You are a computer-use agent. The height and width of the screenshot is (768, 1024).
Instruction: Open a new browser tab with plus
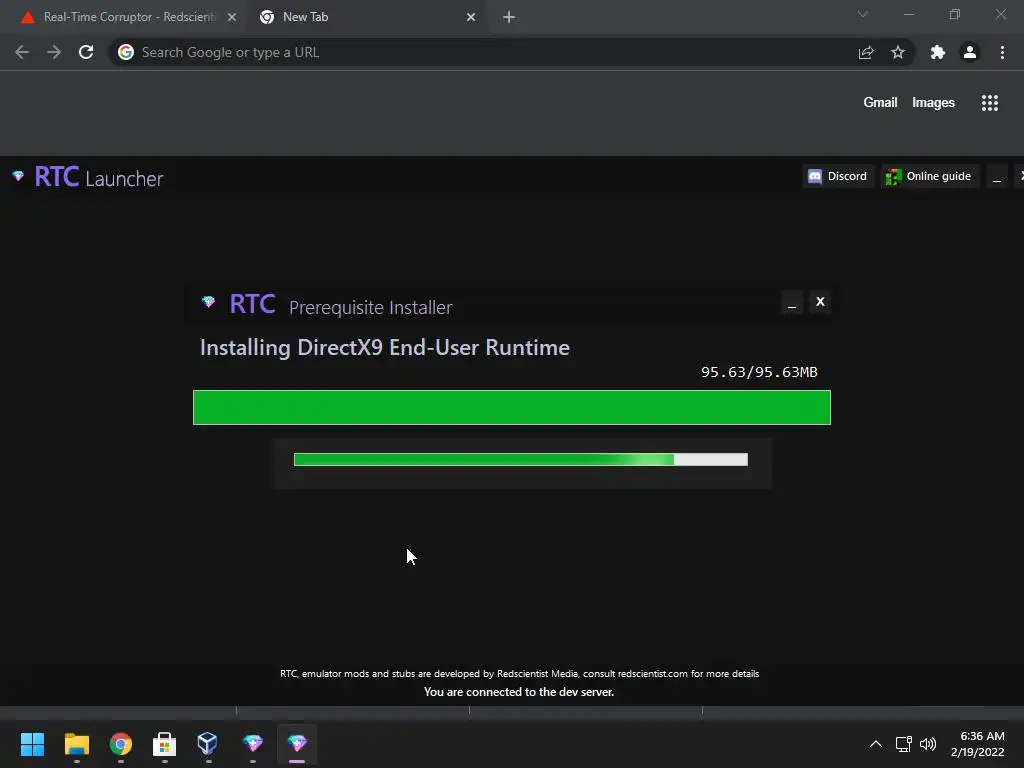pyautogui.click(x=509, y=17)
